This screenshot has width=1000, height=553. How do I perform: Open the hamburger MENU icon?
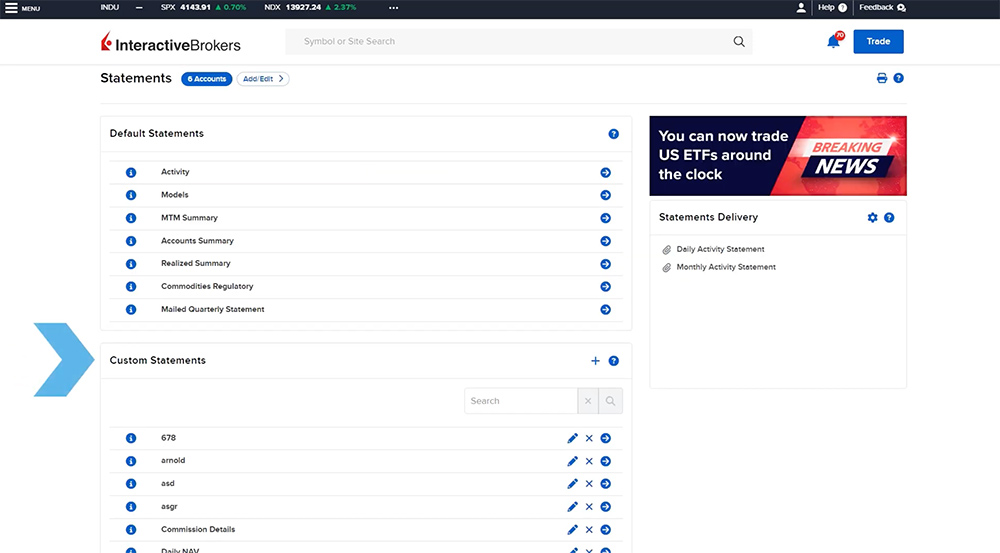(x=12, y=8)
